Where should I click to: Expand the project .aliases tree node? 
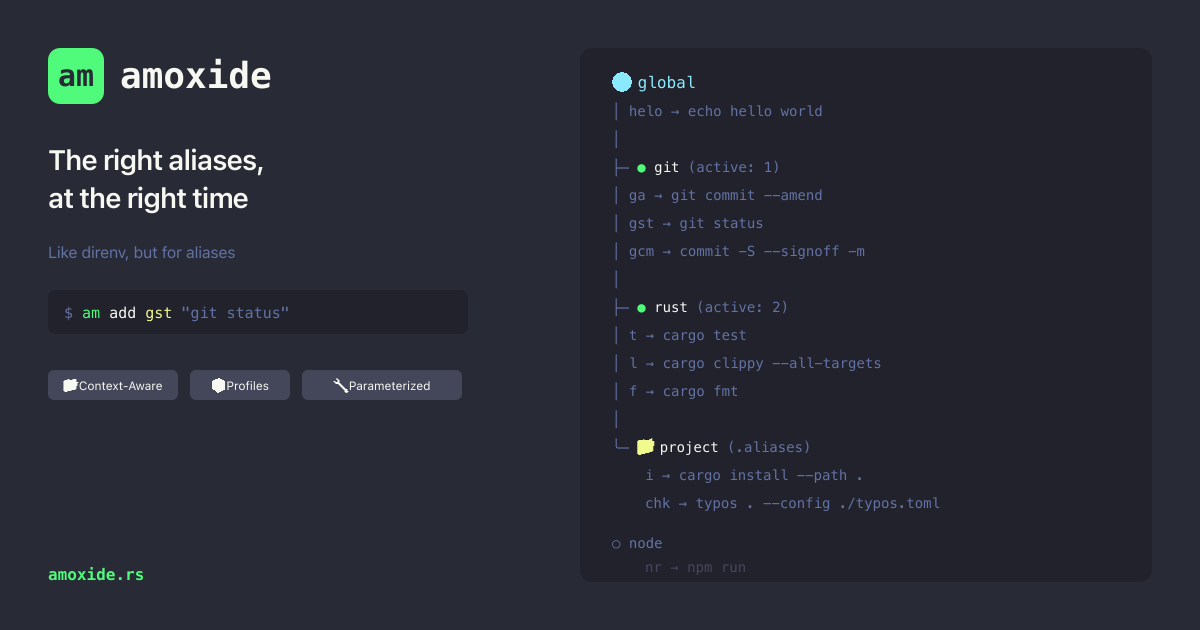coord(621,446)
